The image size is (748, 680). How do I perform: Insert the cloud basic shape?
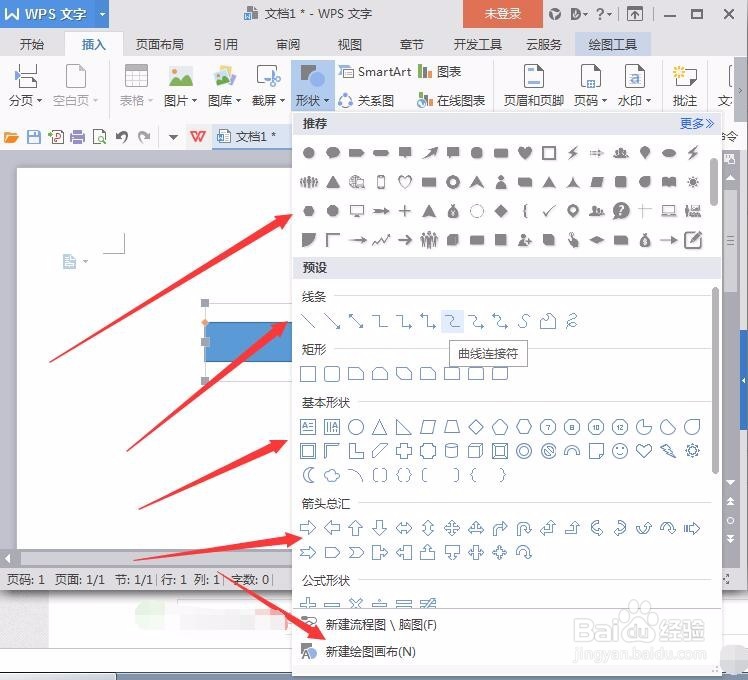pos(332,475)
